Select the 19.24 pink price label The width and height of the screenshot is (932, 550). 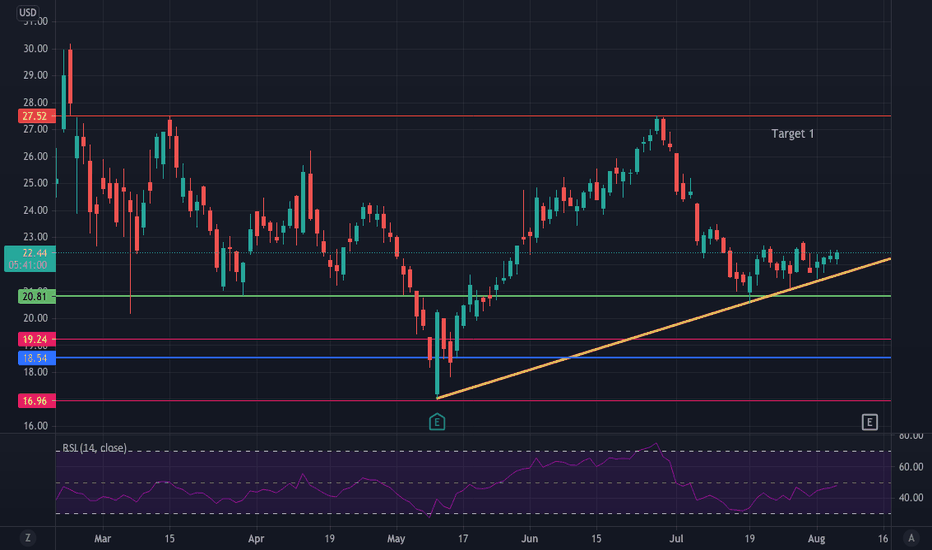[x=36, y=340]
